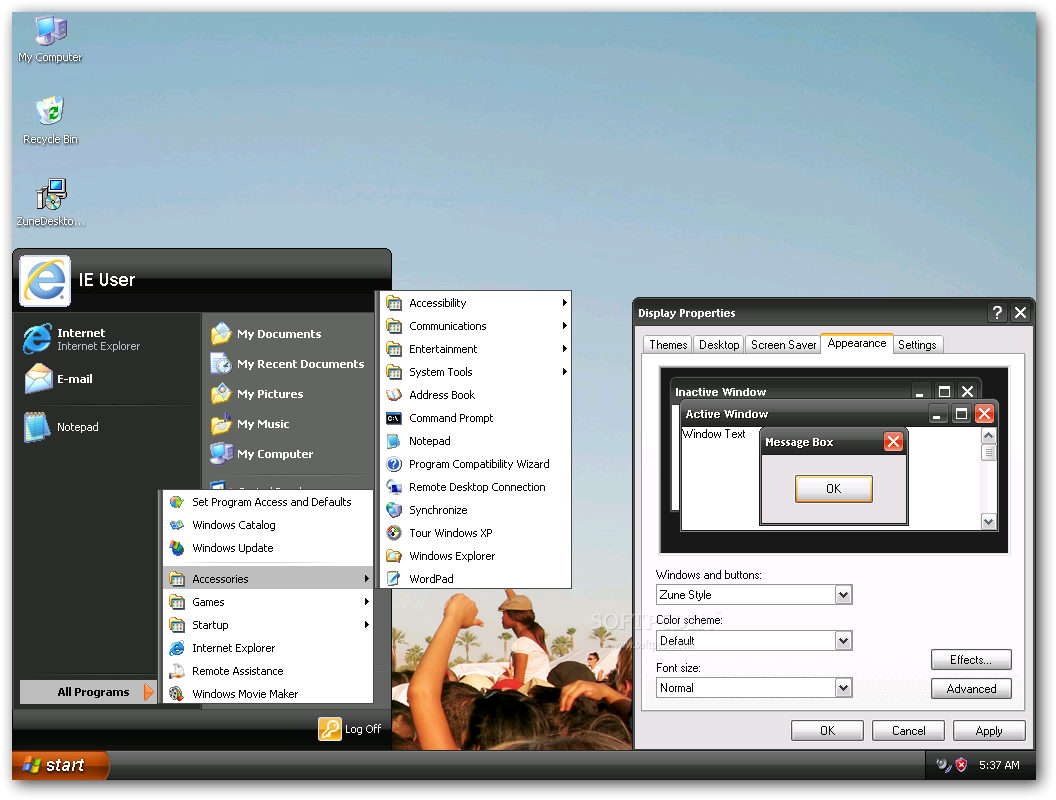Open Program Compatibility Wizard

[475, 464]
